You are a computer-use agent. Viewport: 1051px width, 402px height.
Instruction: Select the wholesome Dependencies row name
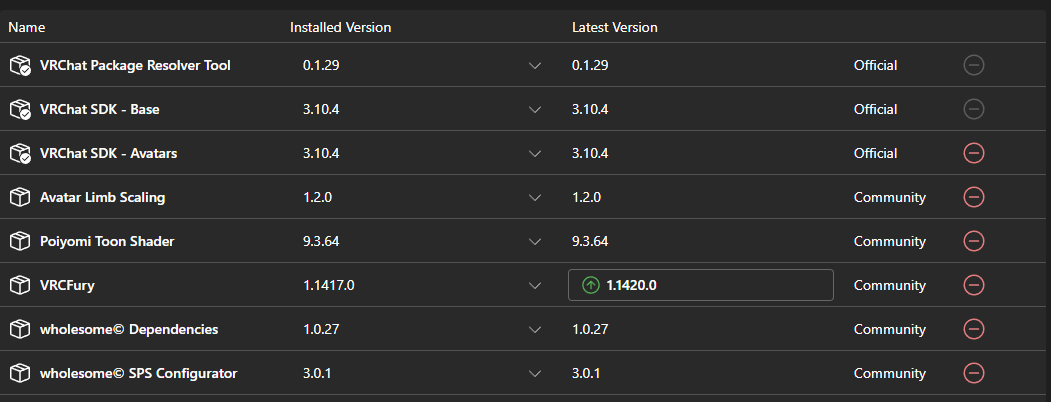[x=129, y=329]
